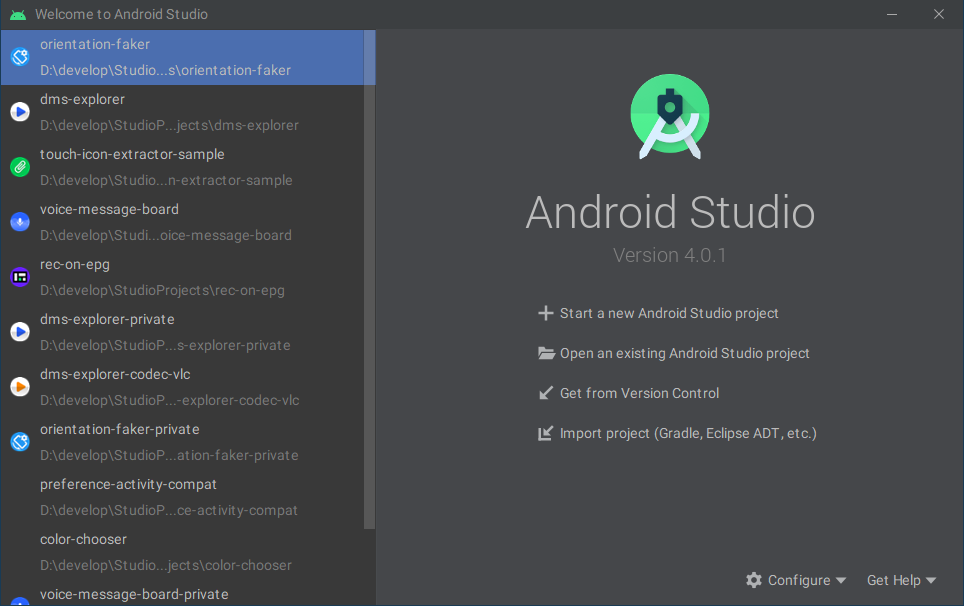Open the Configure menu label
964x606 pixels.
point(799,580)
